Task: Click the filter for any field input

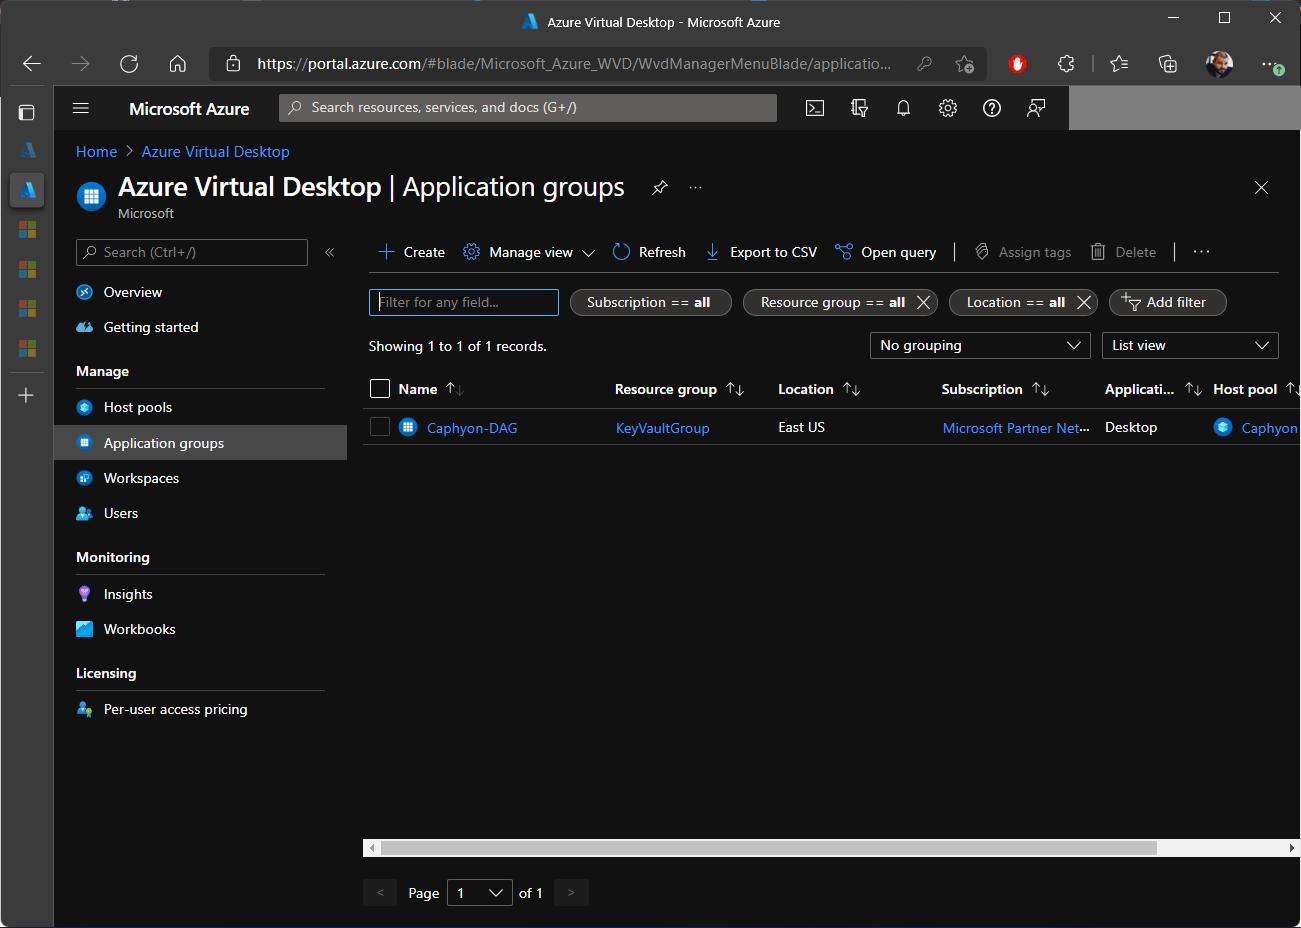Action: click(x=463, y=302)
